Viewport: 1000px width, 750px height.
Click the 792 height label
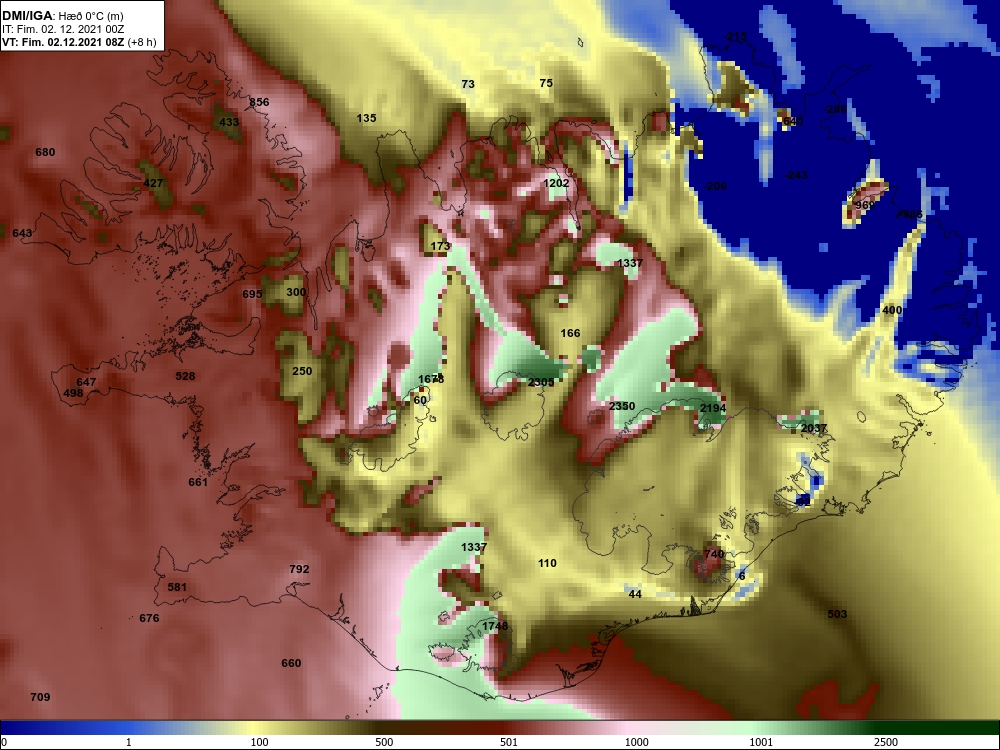[299, 570]
